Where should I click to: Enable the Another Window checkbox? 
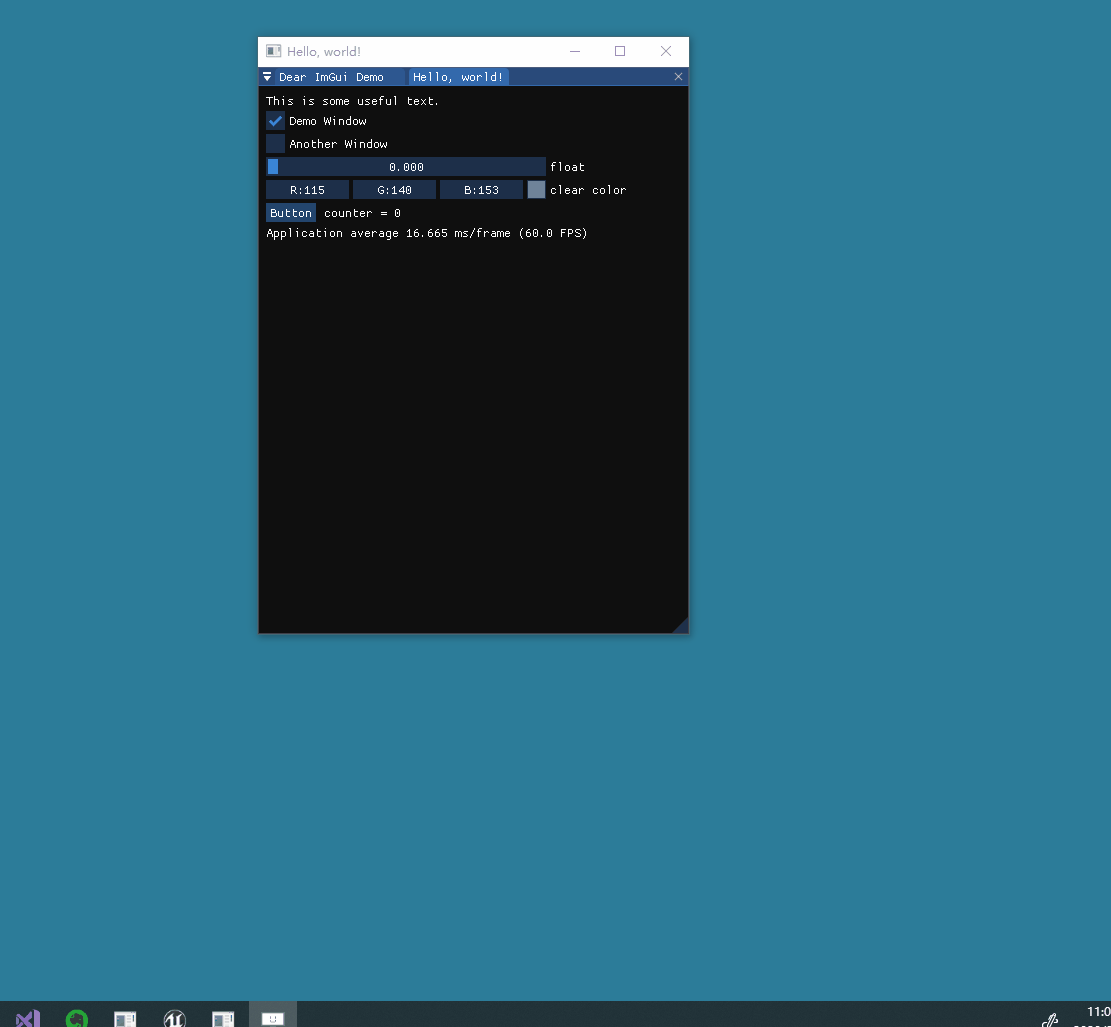(x=276, y=144)
